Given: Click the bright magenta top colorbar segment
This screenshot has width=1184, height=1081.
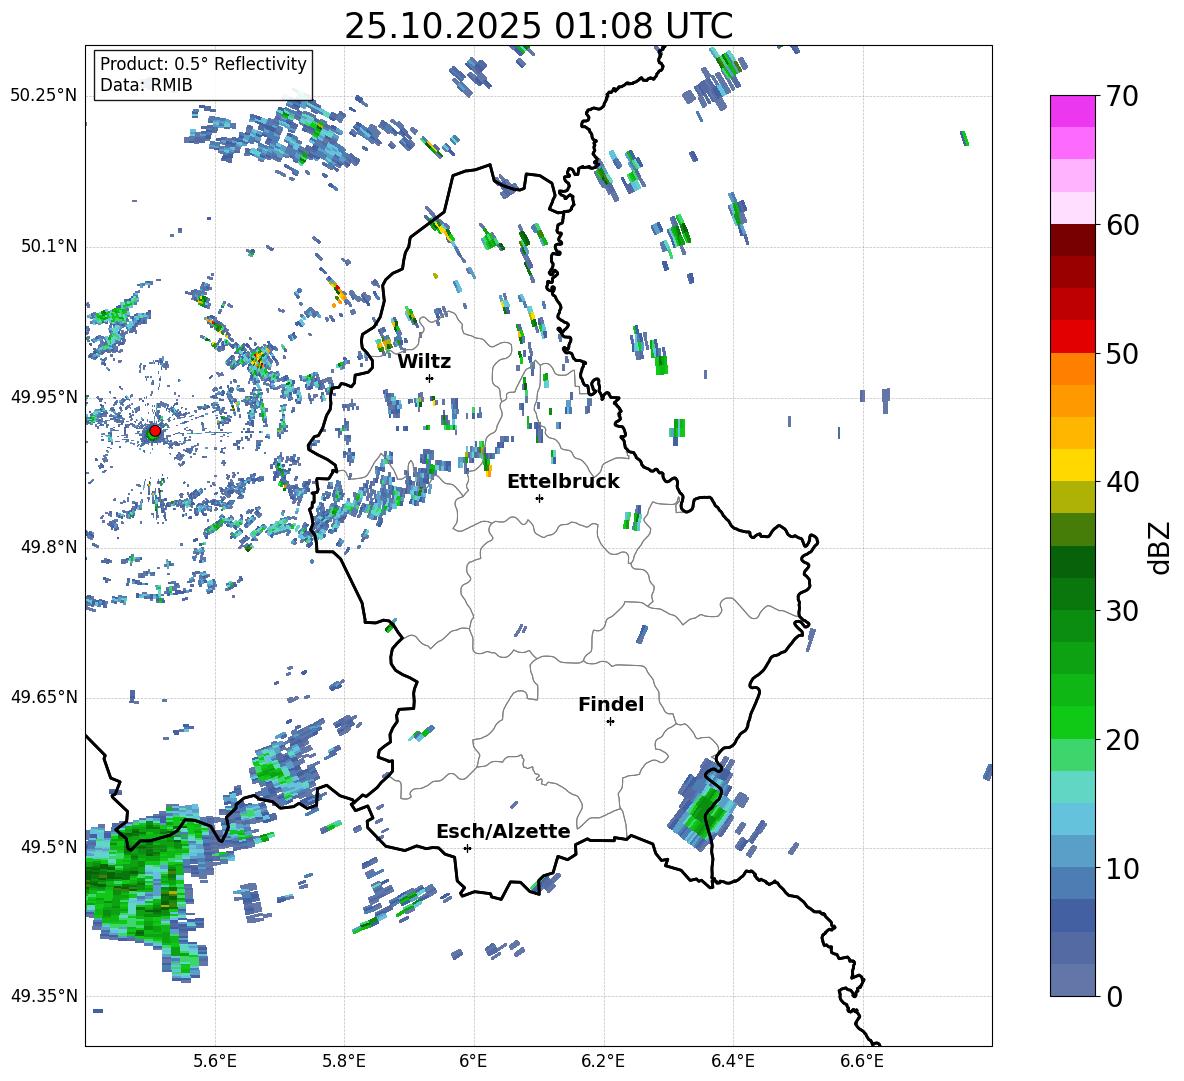Looking at the screenshot, I should pos(1072,111).
